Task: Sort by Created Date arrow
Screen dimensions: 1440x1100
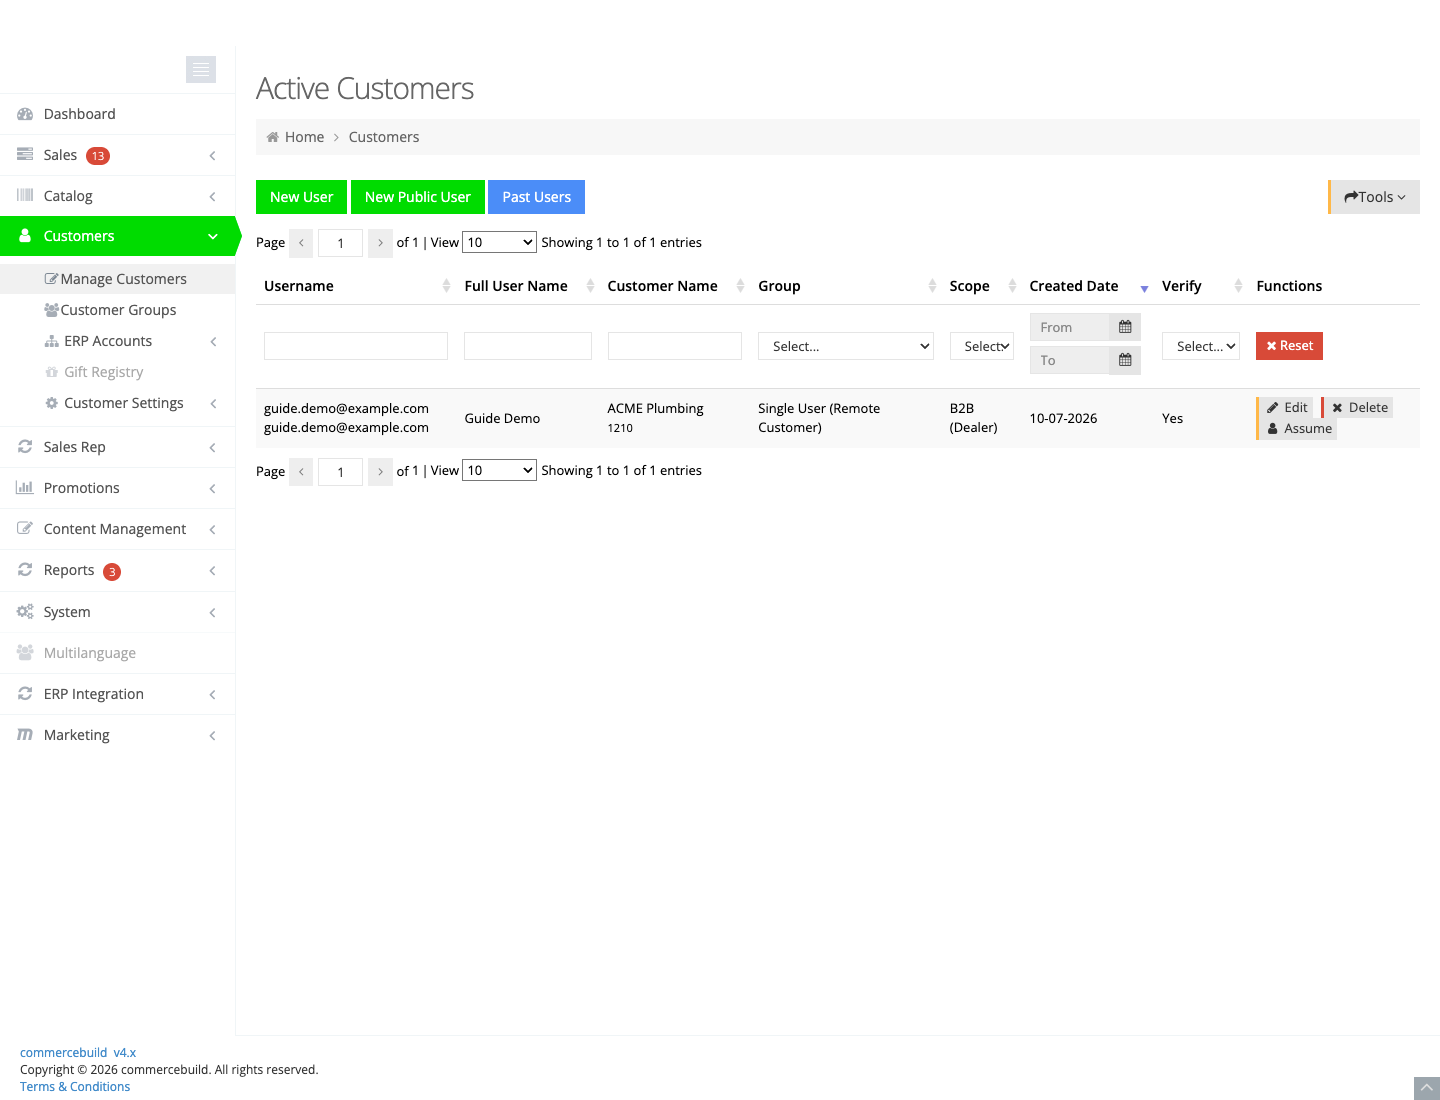Action: 1144,288
